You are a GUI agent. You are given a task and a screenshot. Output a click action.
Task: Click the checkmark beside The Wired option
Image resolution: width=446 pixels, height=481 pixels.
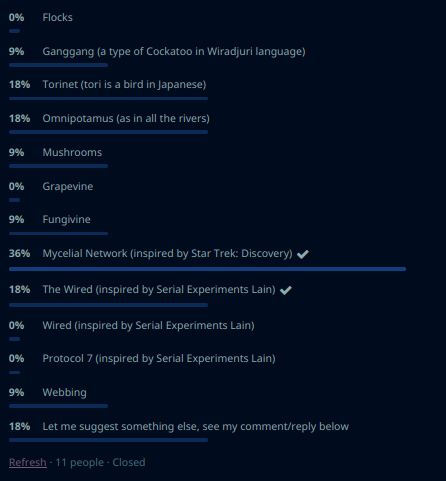(286, 290)
